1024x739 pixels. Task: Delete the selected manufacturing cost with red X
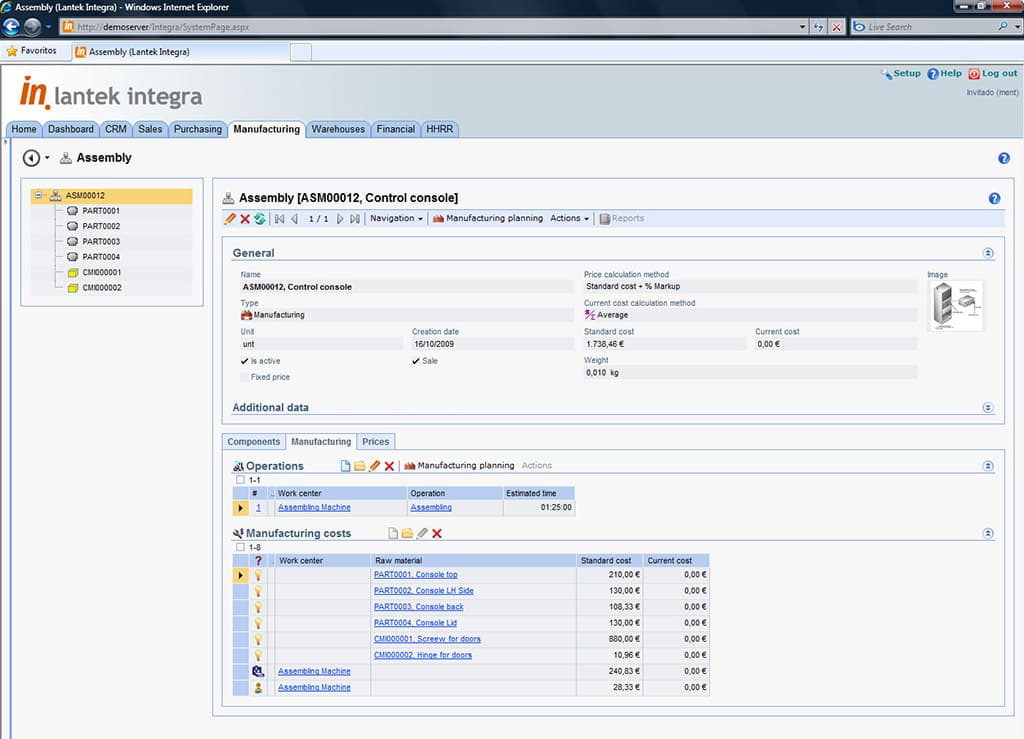click(x=437, y=534)
